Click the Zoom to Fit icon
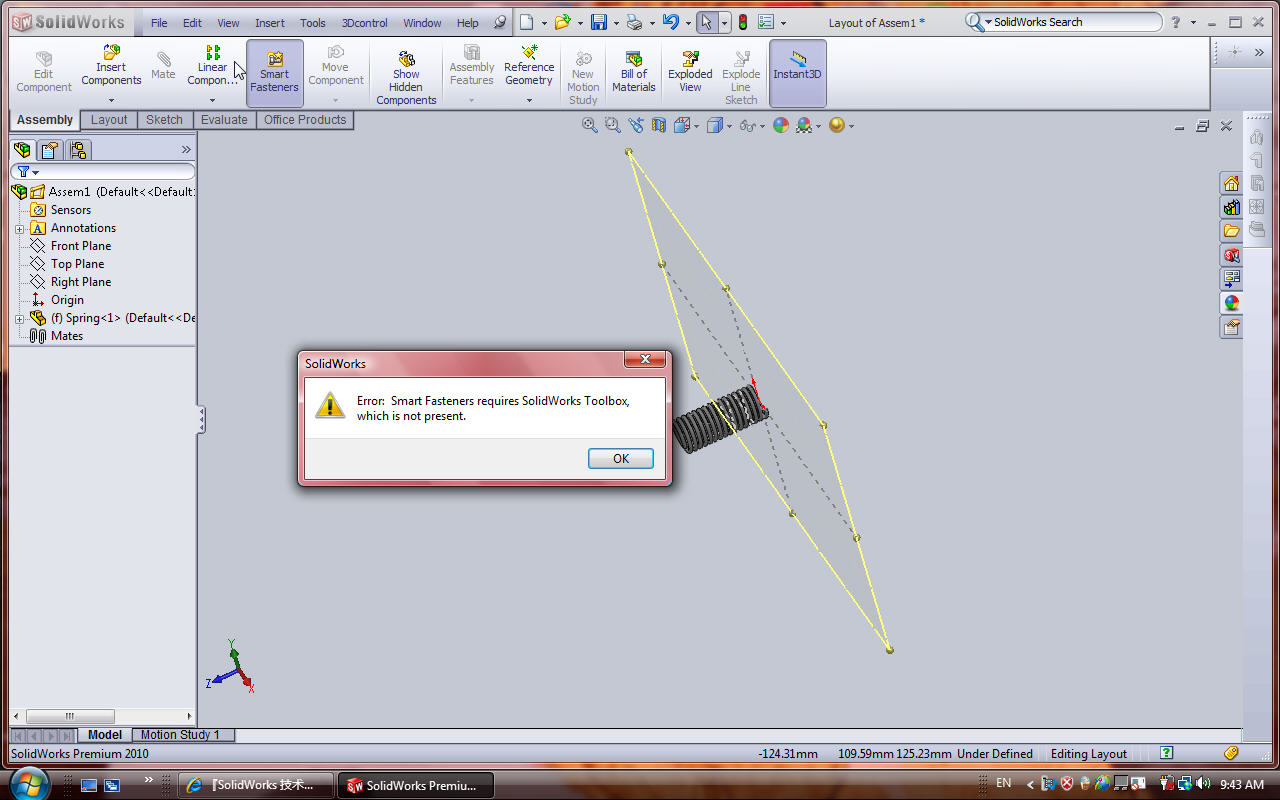 [590, 125]
